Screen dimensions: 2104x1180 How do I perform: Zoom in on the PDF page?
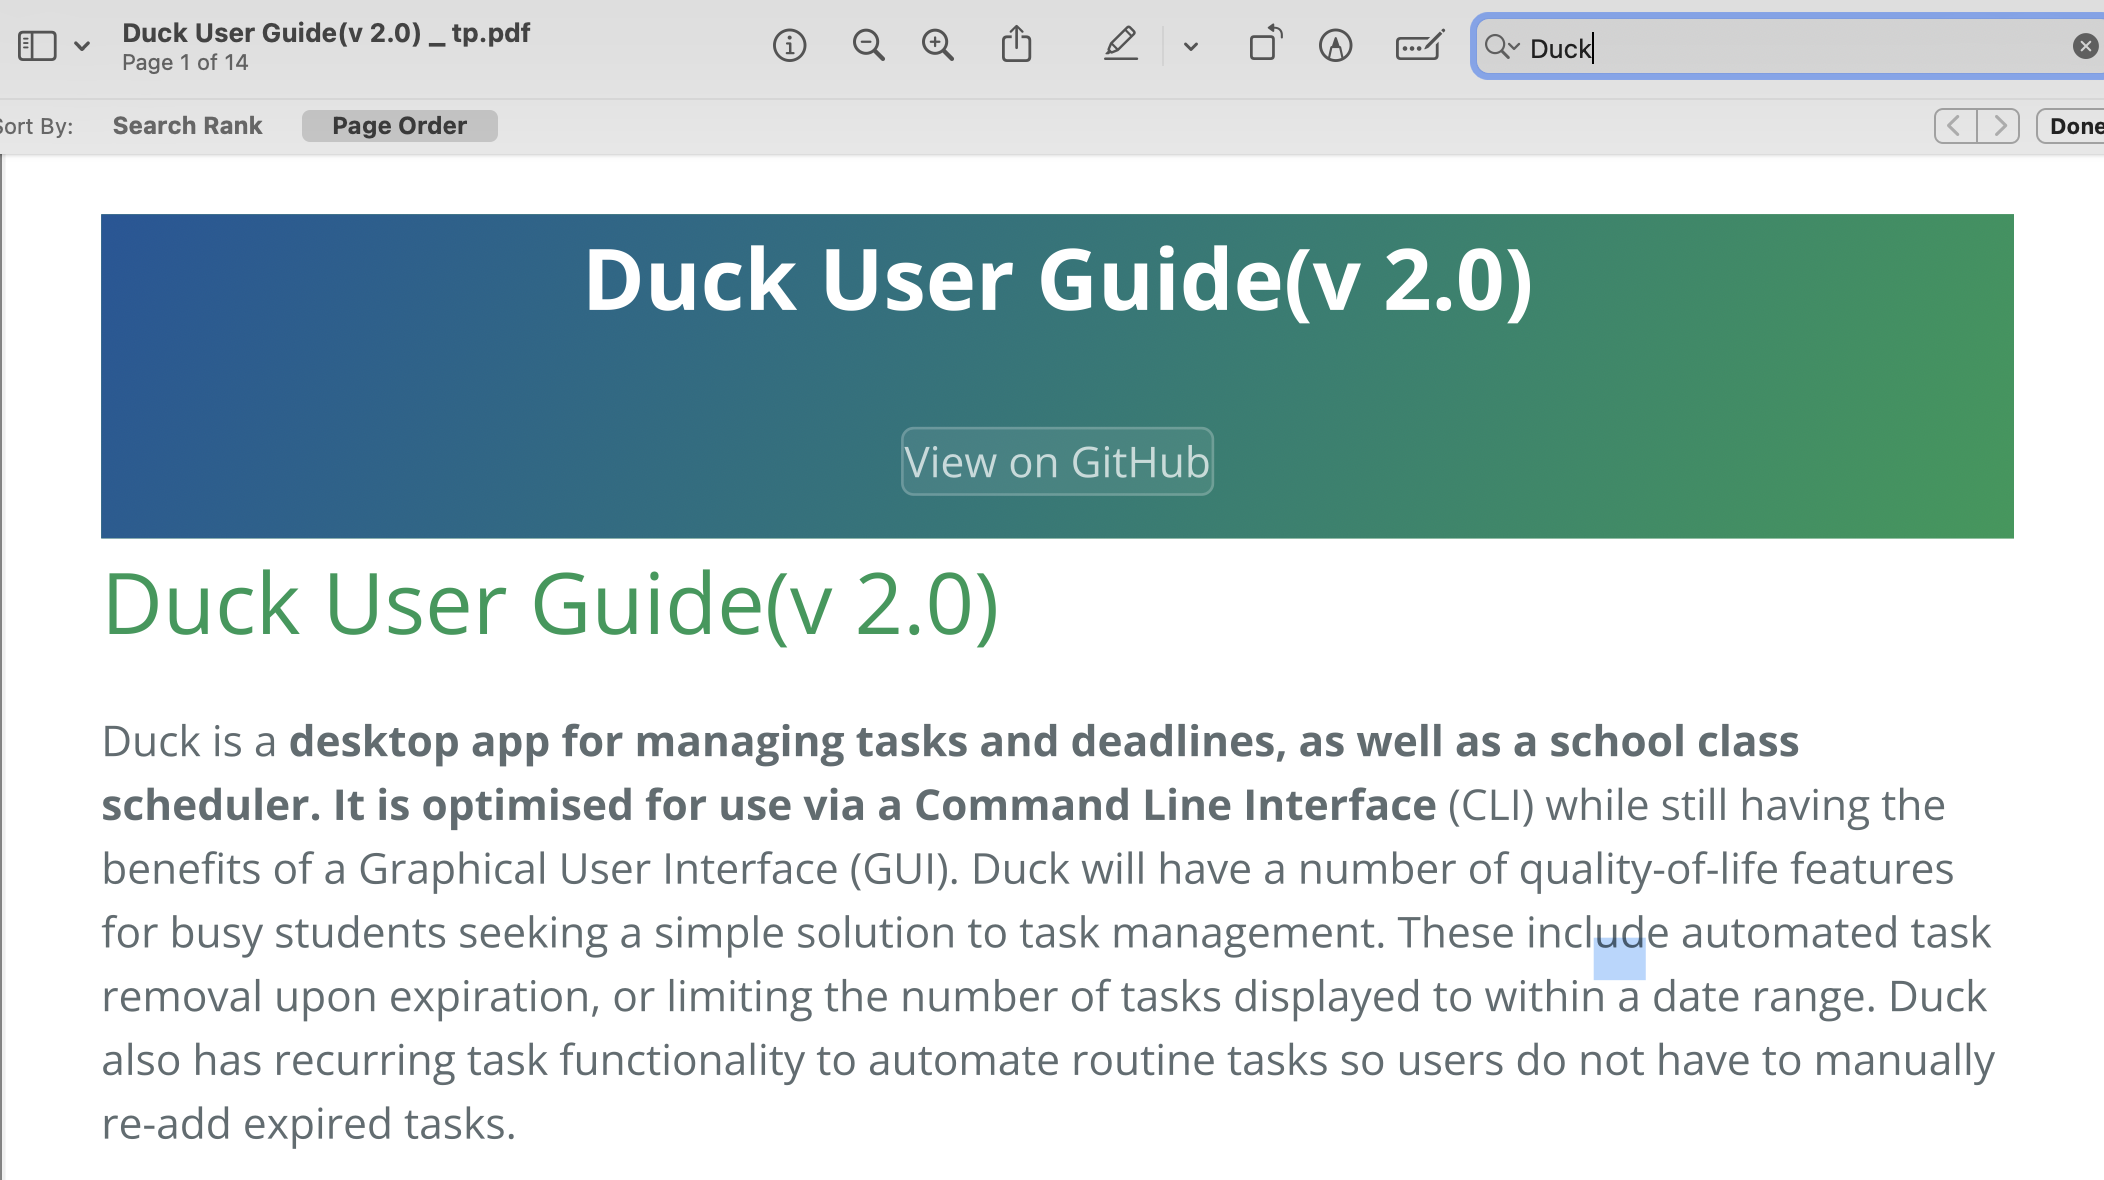point(937,46)
